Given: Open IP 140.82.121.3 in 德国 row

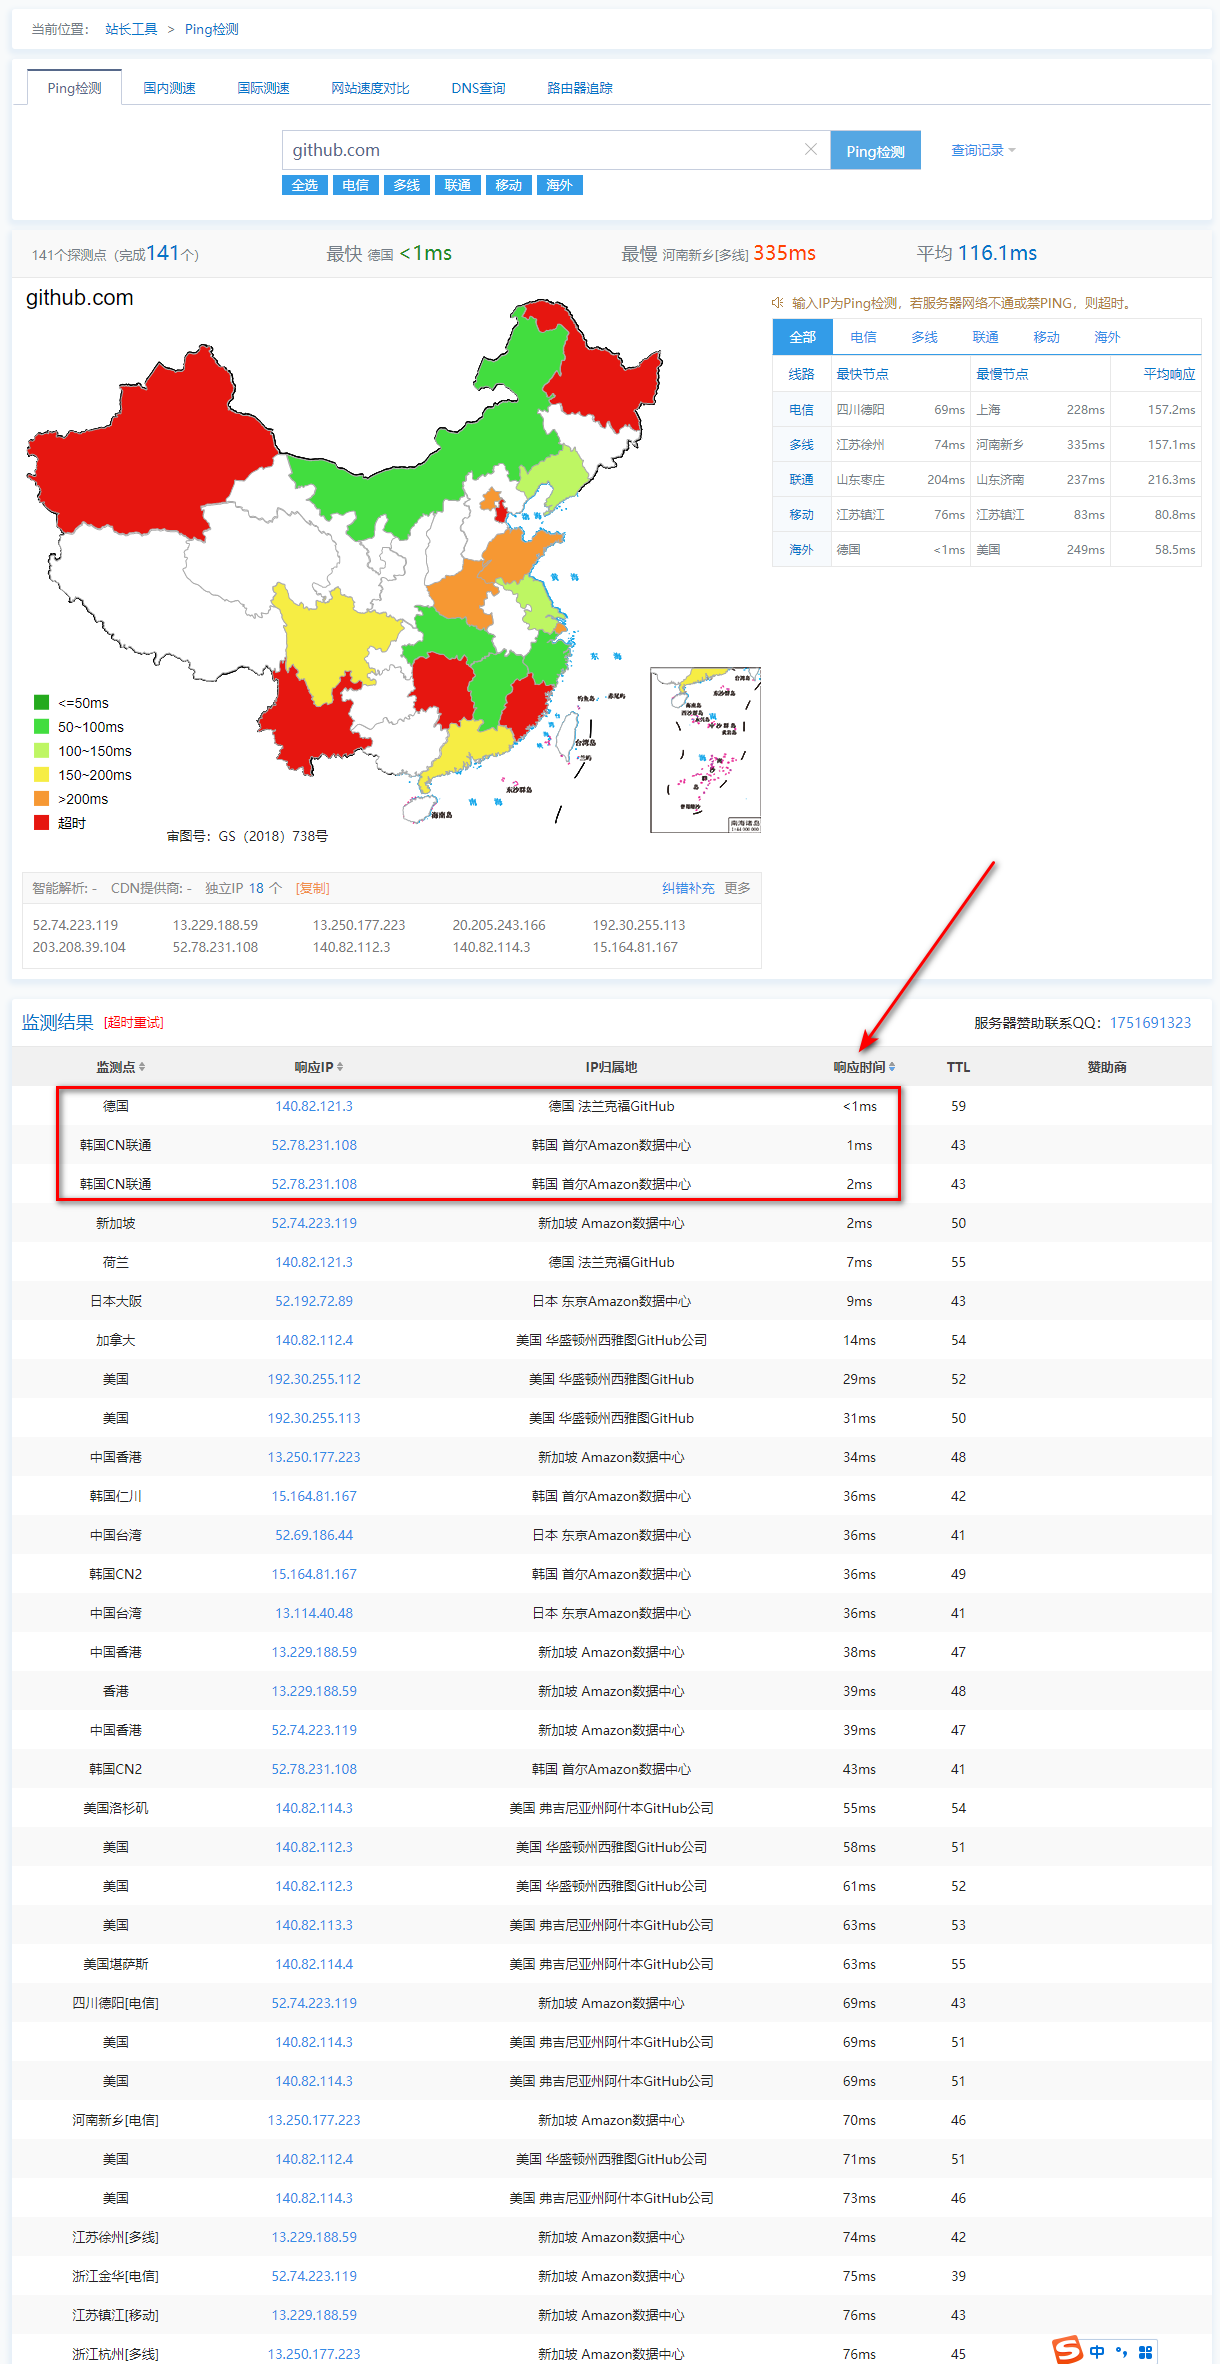Looking at the screenshot, I should point(314,1106).
